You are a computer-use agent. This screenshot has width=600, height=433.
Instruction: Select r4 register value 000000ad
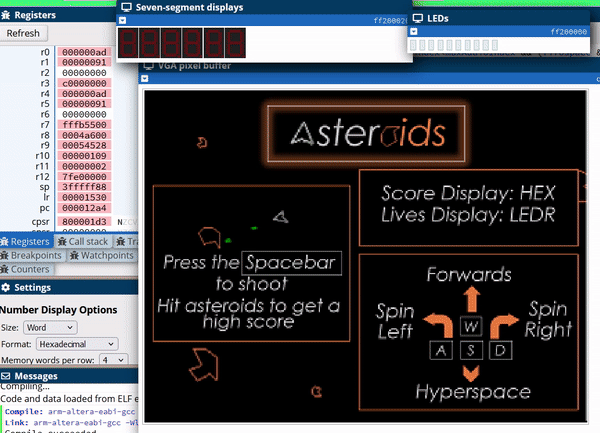click(84, 94)
